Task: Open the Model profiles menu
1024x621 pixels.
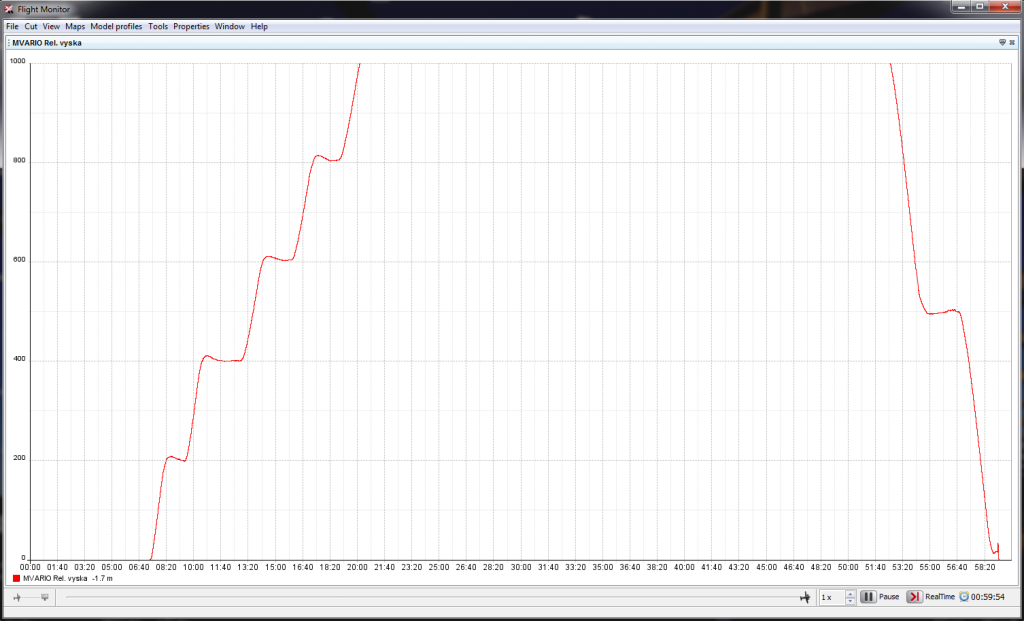Action: pos(116,26)
